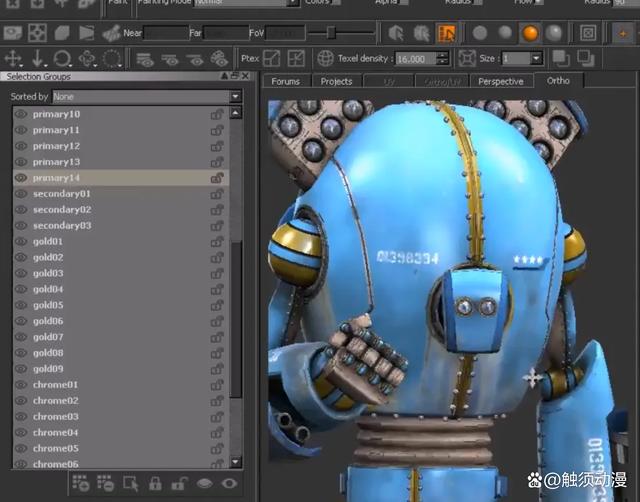Screen dimensions: 640x502
Task: Remove the current selection group
Action: click(105, 484)
